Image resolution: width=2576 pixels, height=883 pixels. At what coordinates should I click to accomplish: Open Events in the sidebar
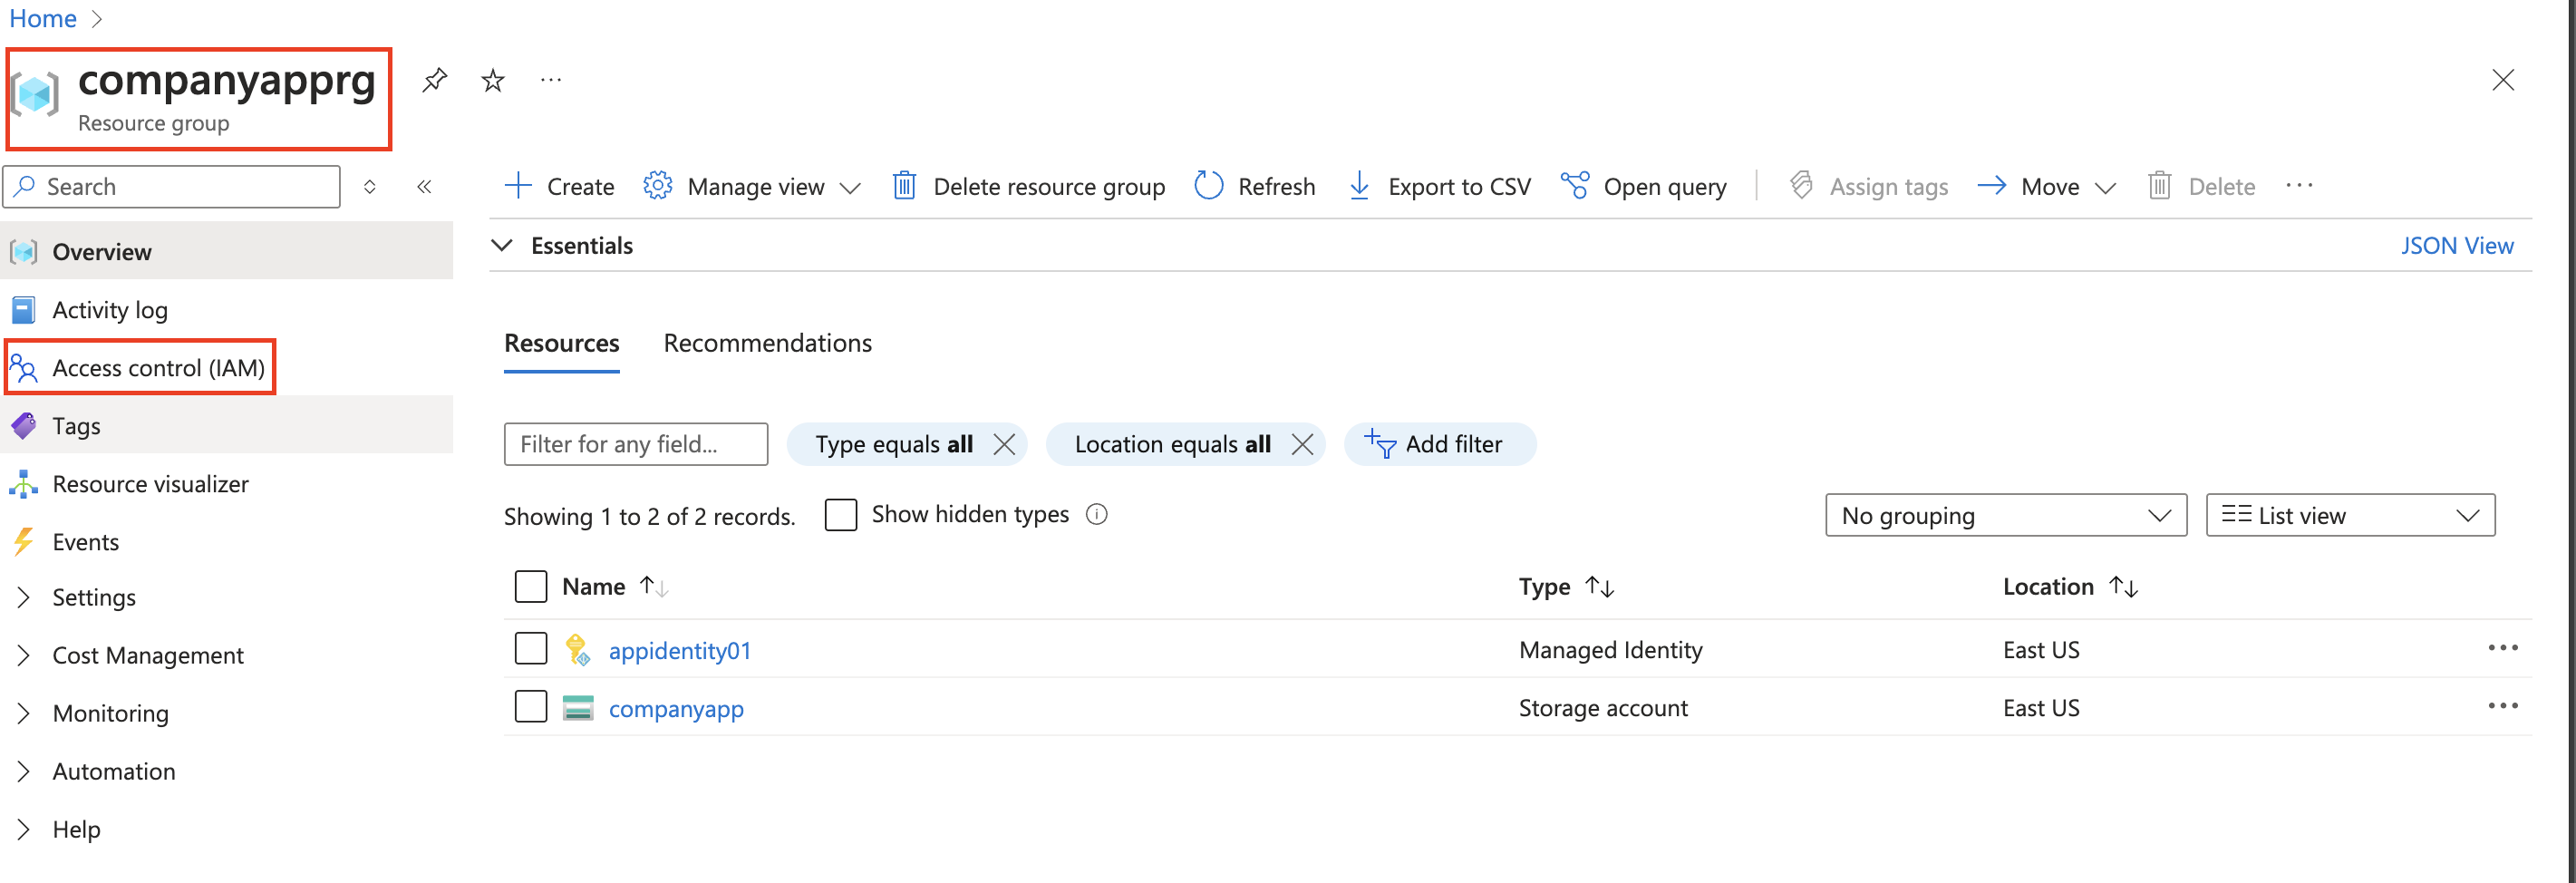pos(226,542)
